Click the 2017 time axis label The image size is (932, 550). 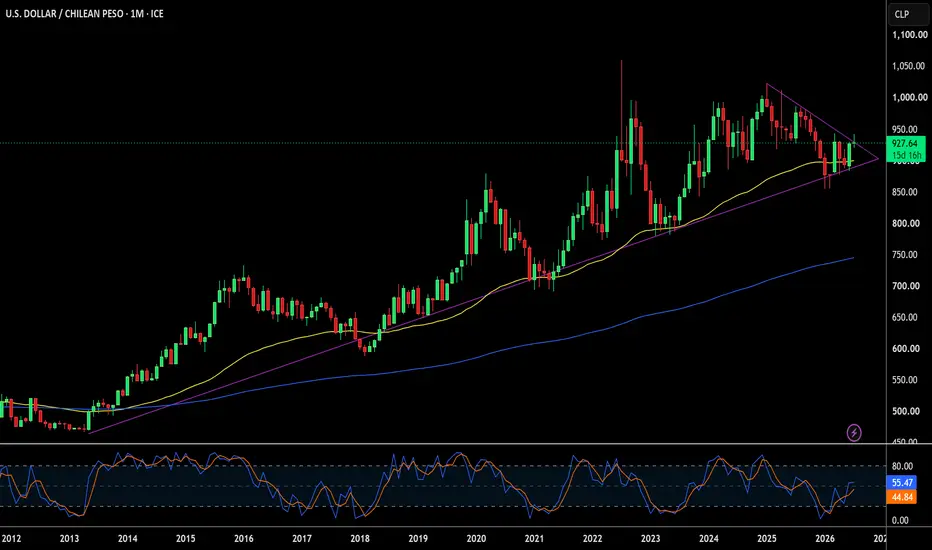tap(301, 539)
